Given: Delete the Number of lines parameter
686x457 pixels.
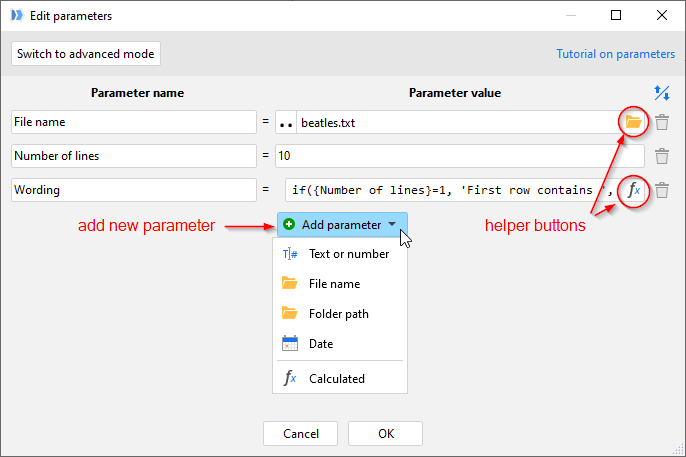Looking at the screenshot, I should [x=662, y=156].
